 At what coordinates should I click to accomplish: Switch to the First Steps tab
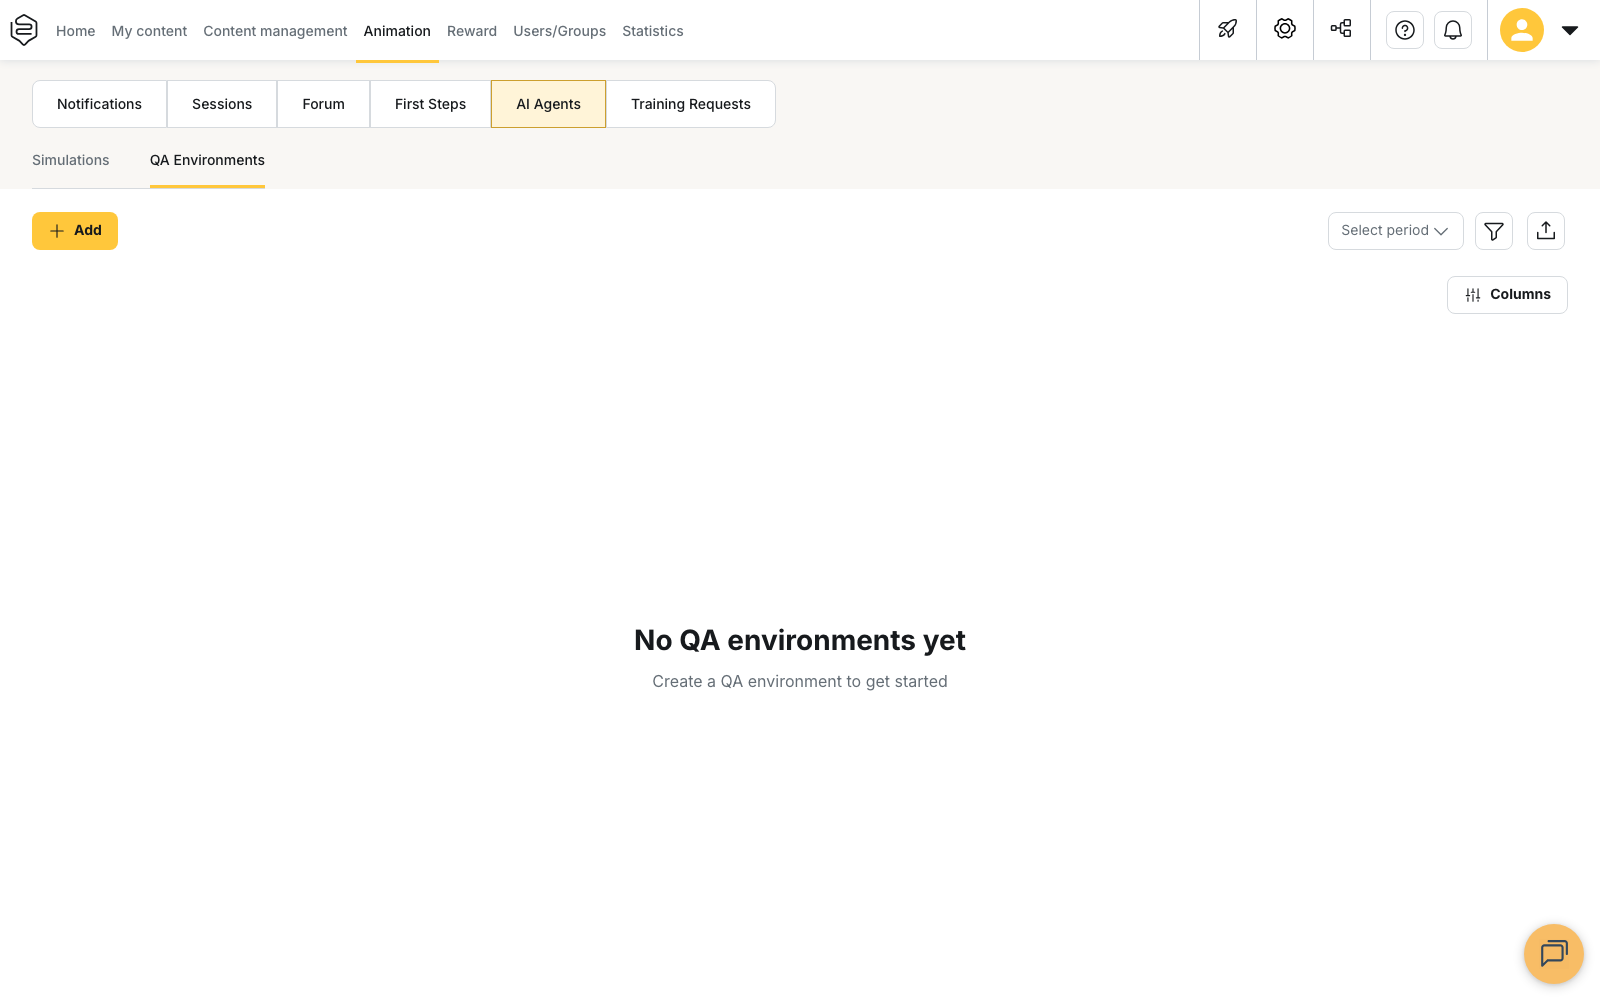point(431,104)
